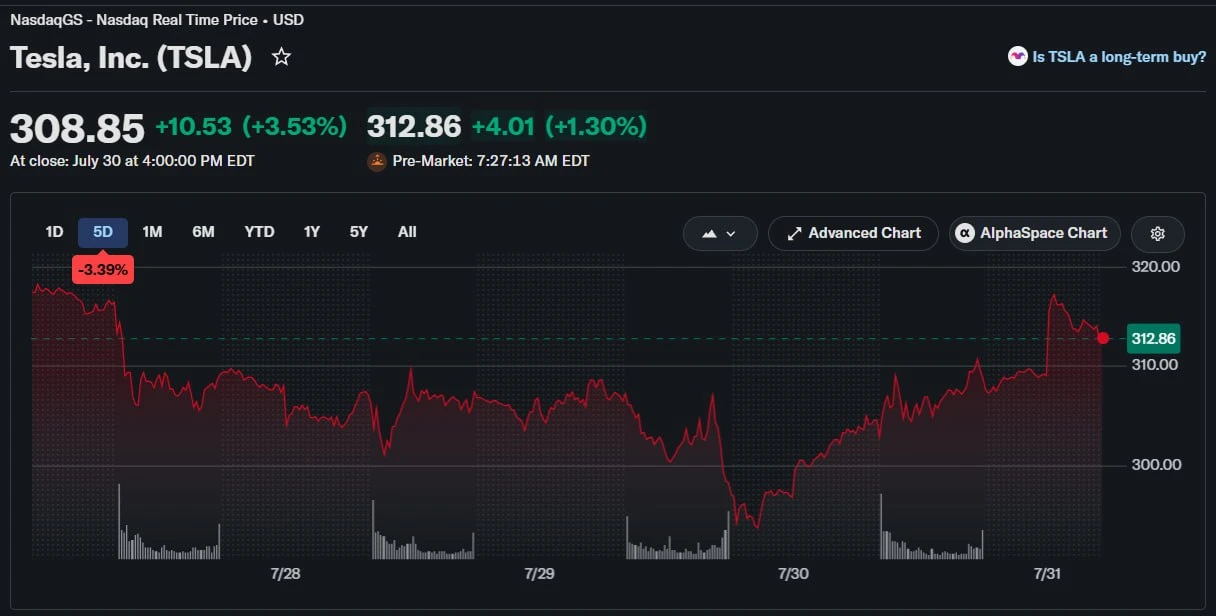This screenshot has height=616, width=1216.
Task: Expand the chart type dropdown chevron
Action: tap(731, 233)
